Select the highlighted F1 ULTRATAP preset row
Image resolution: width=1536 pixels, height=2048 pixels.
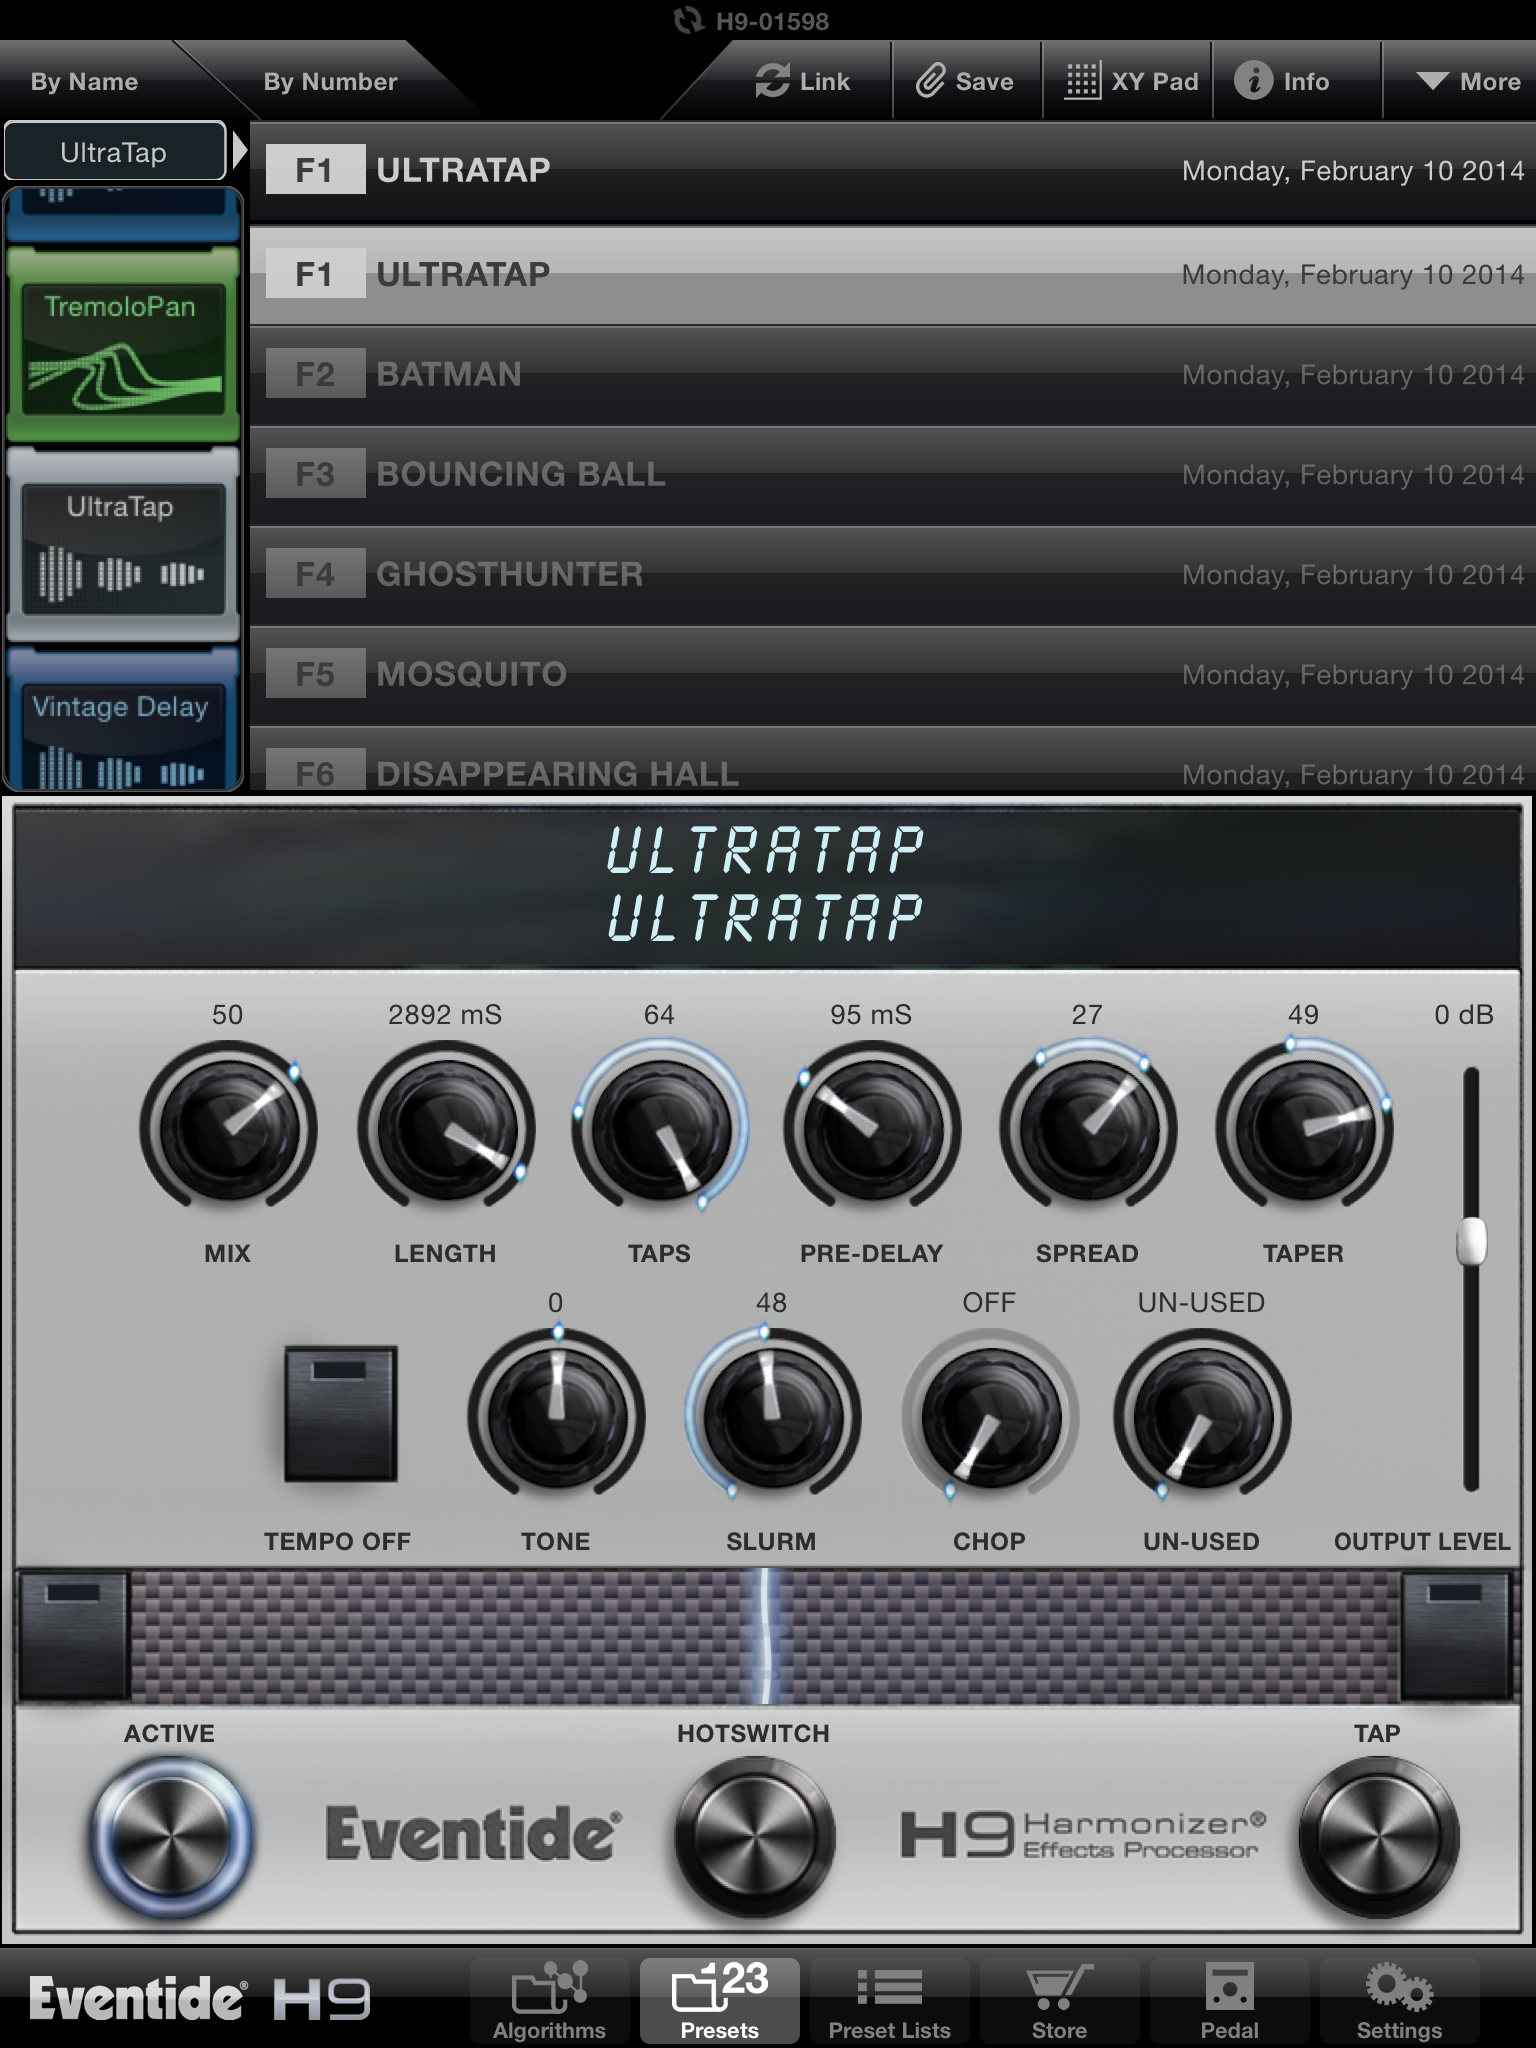click(892, 274)
